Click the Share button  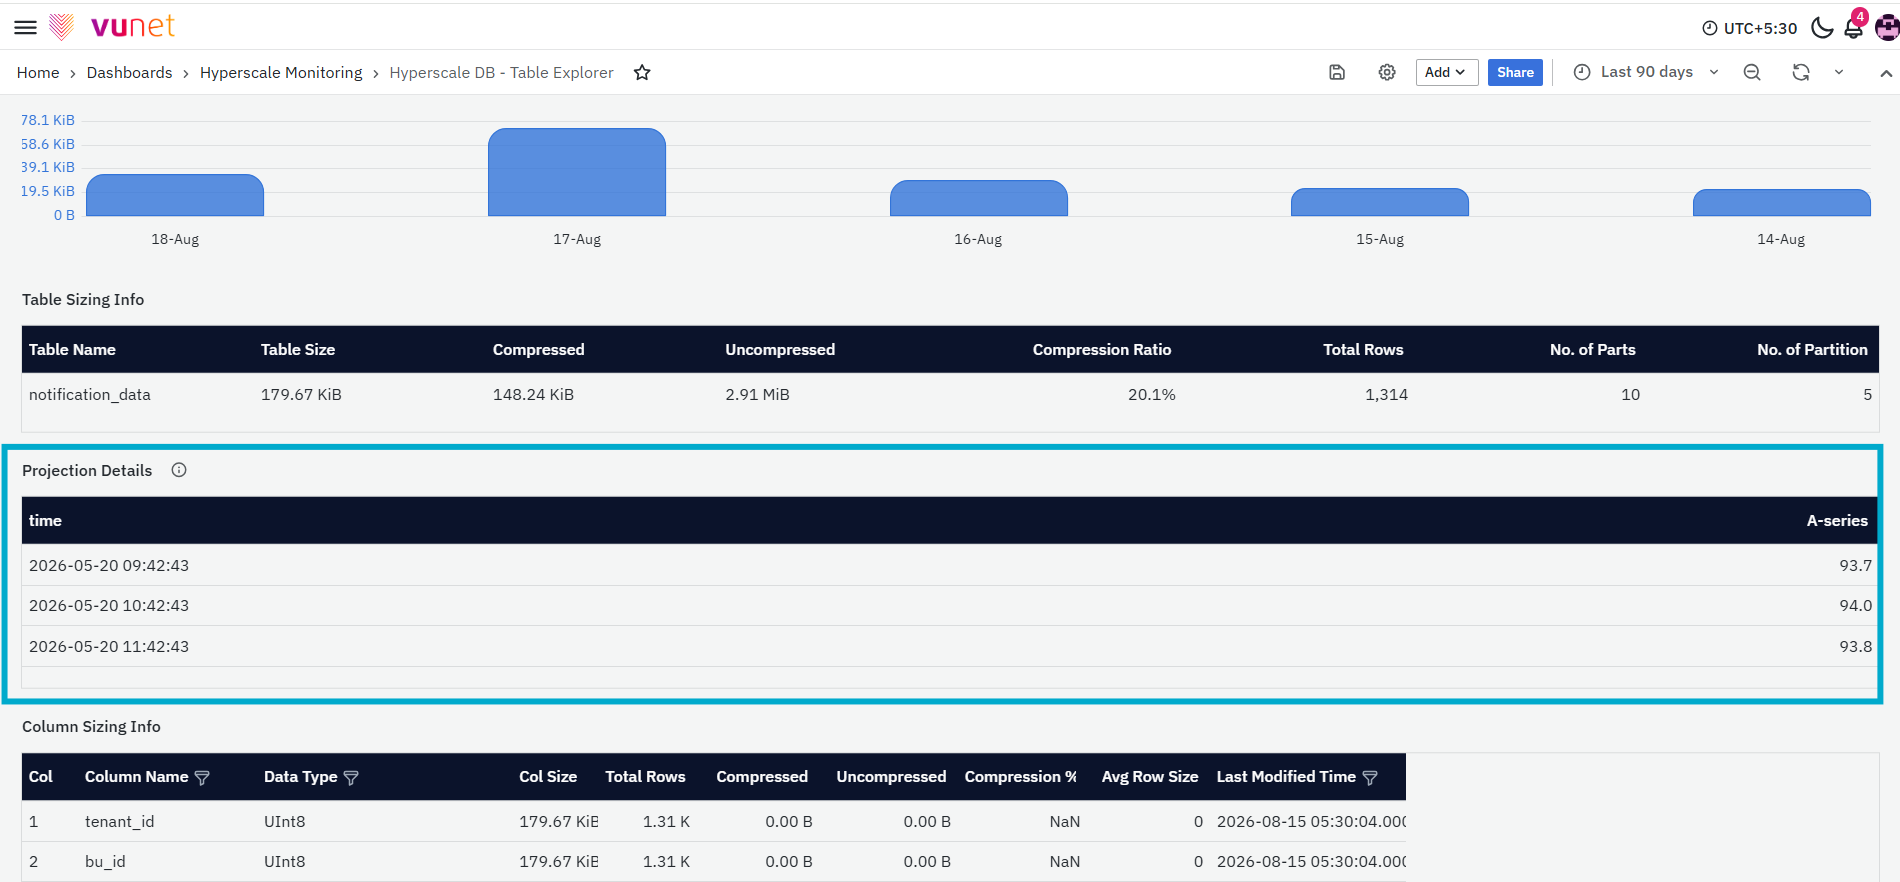click(1515, 72)
